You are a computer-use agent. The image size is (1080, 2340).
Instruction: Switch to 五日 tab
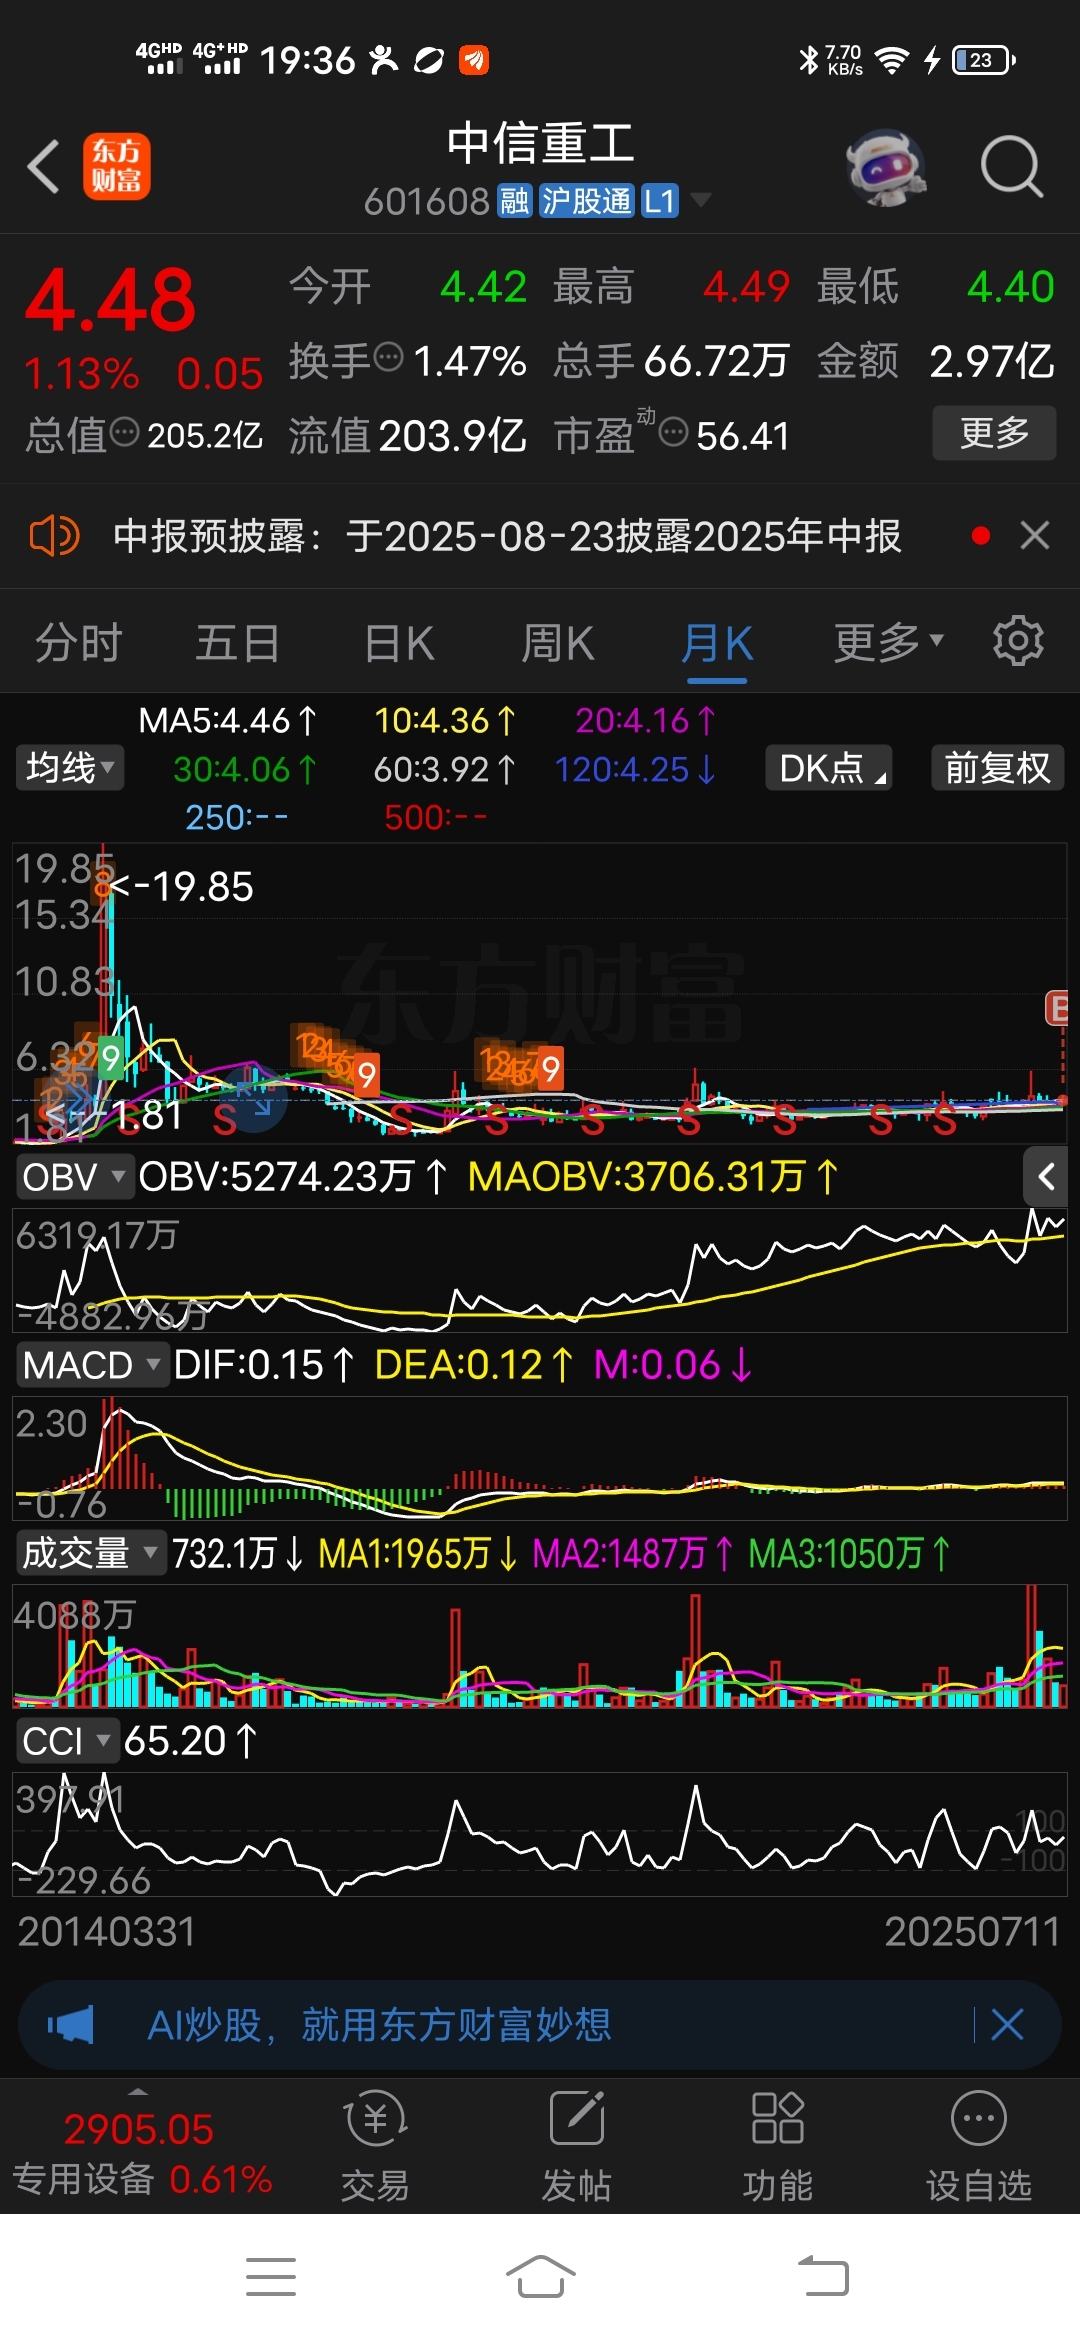tap(237, 642)
